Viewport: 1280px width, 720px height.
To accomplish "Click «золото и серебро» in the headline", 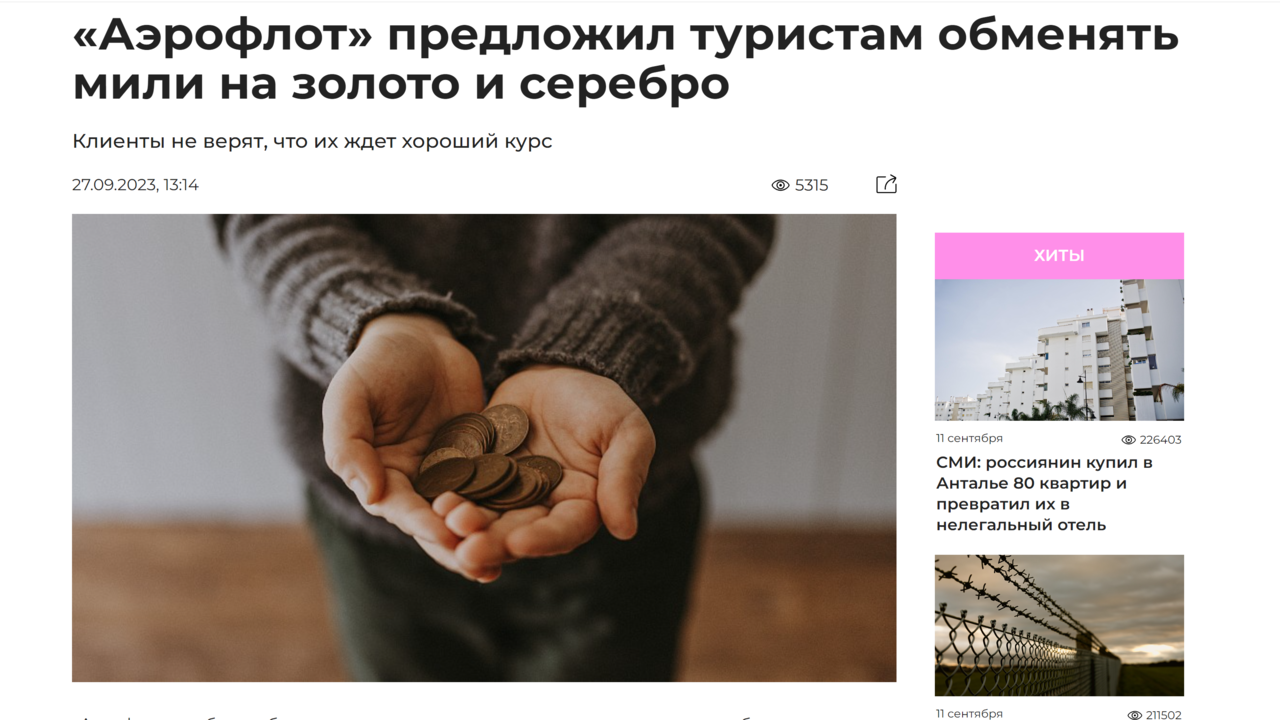I will (510, 84).
